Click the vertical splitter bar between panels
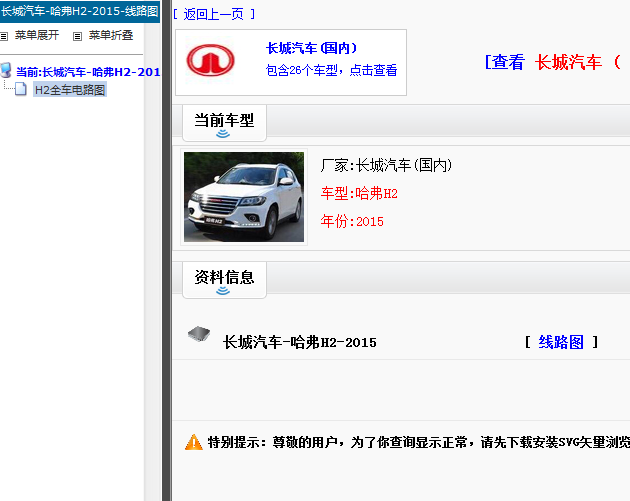This screenshot has height=501, width=630. pyautogui.click(x=167, y=250)
